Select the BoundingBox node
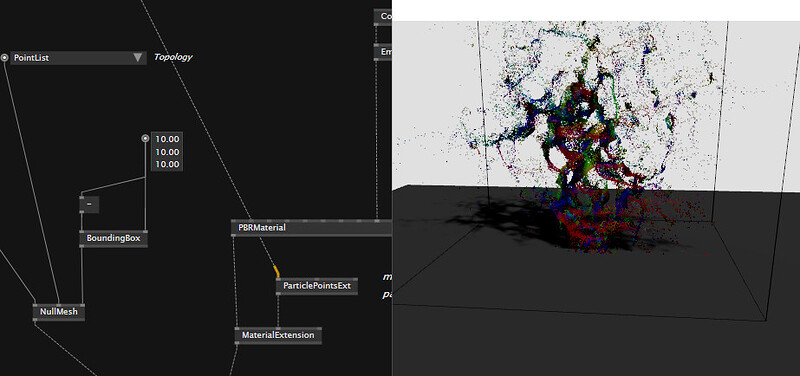 (x=114, y=238)
